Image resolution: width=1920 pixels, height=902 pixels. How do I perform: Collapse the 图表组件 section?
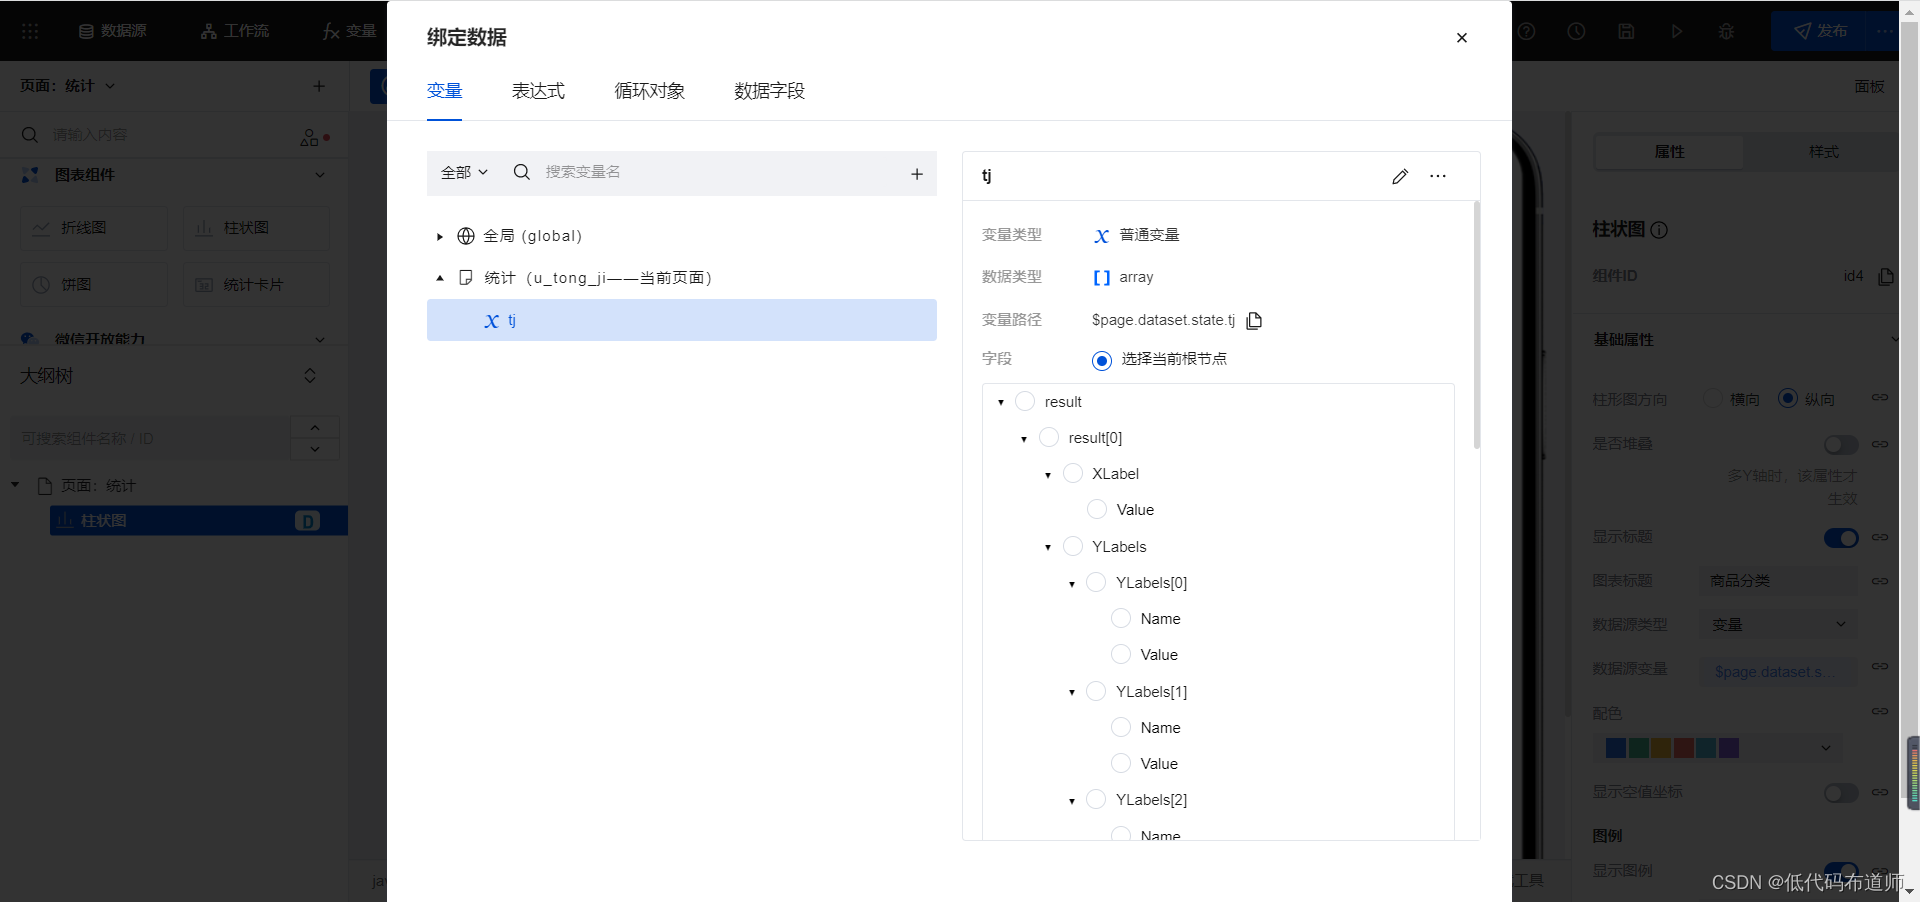(320, 175)
